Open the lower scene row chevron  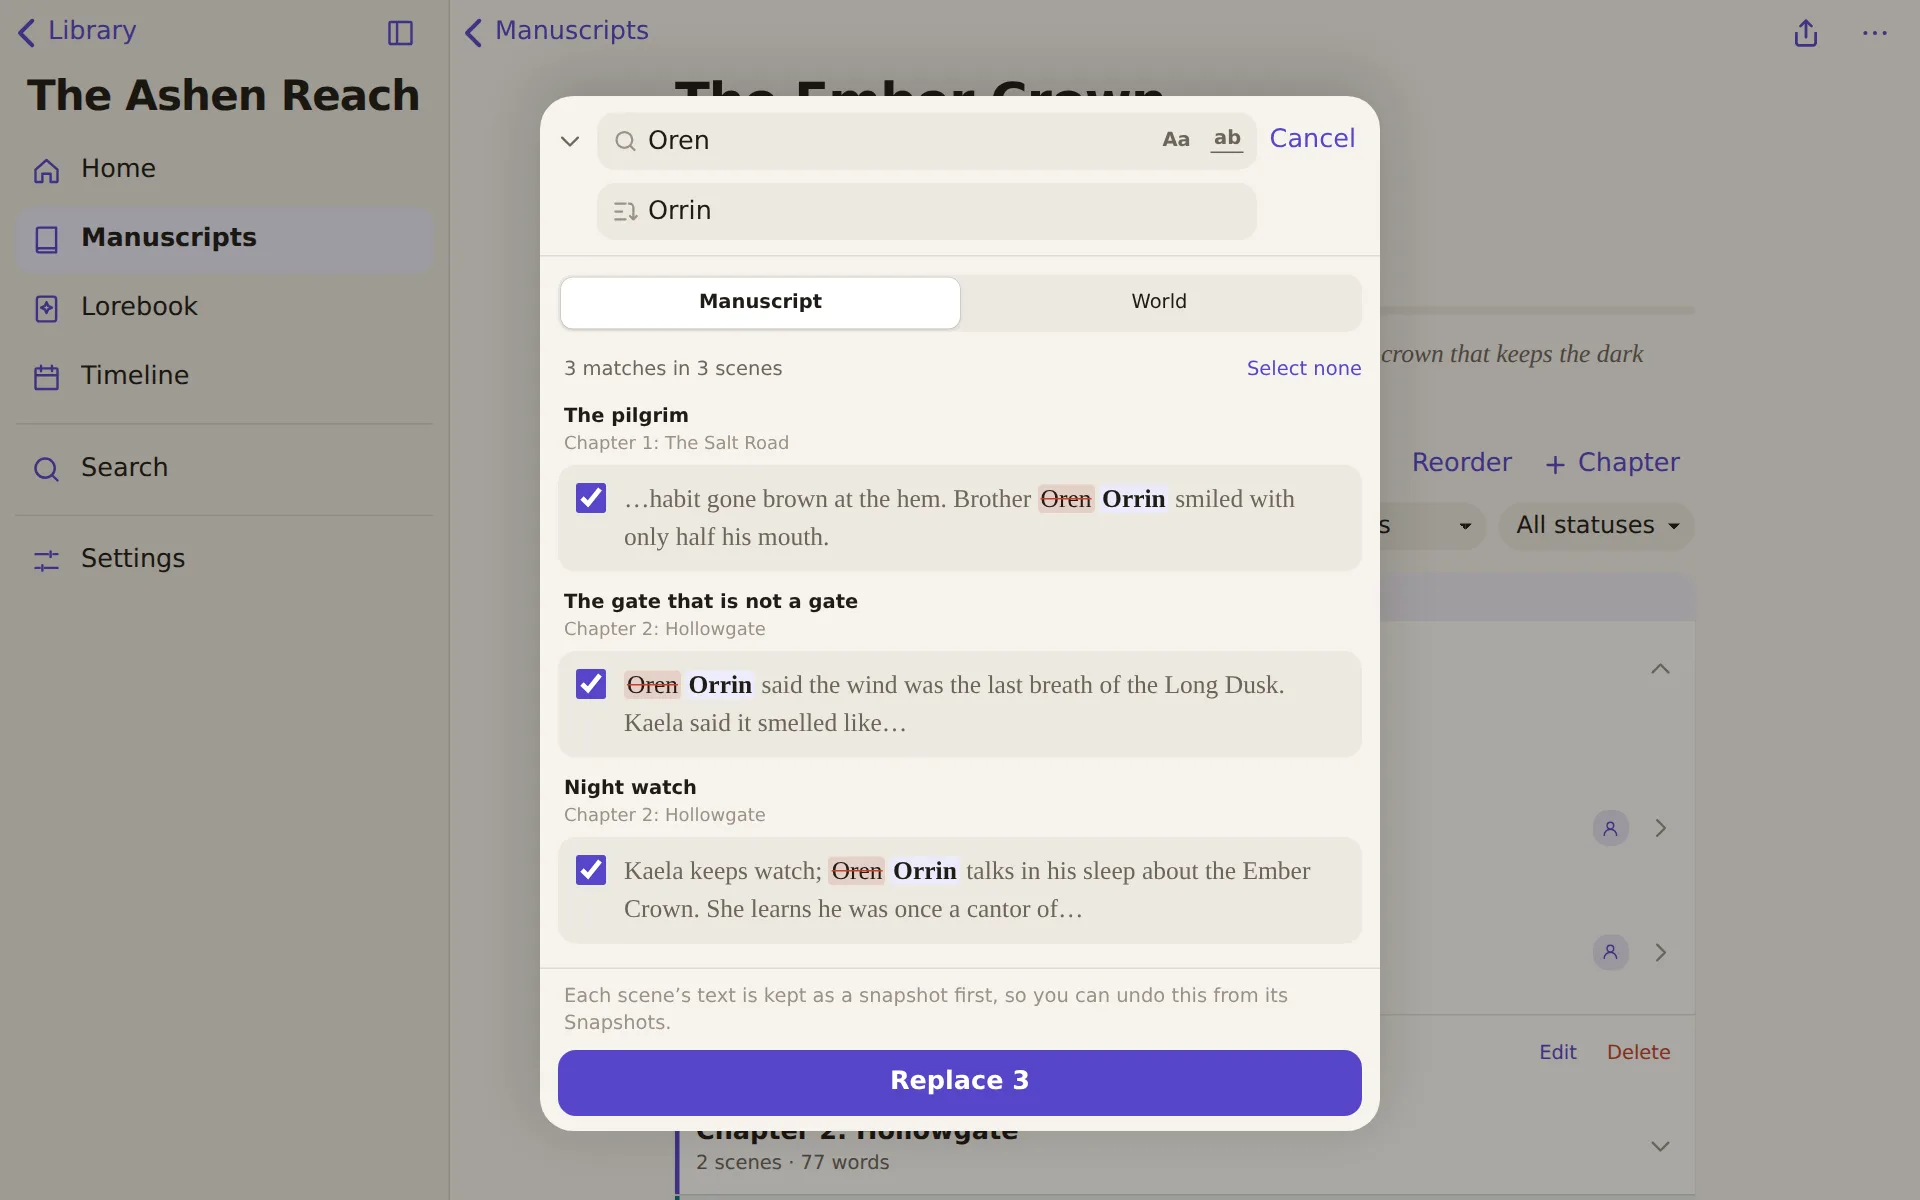click(1660, 952)
